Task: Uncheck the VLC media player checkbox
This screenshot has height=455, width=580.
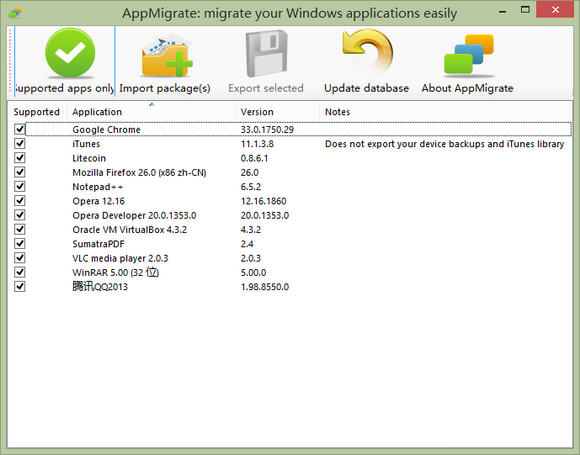Action: coord(20,258)
